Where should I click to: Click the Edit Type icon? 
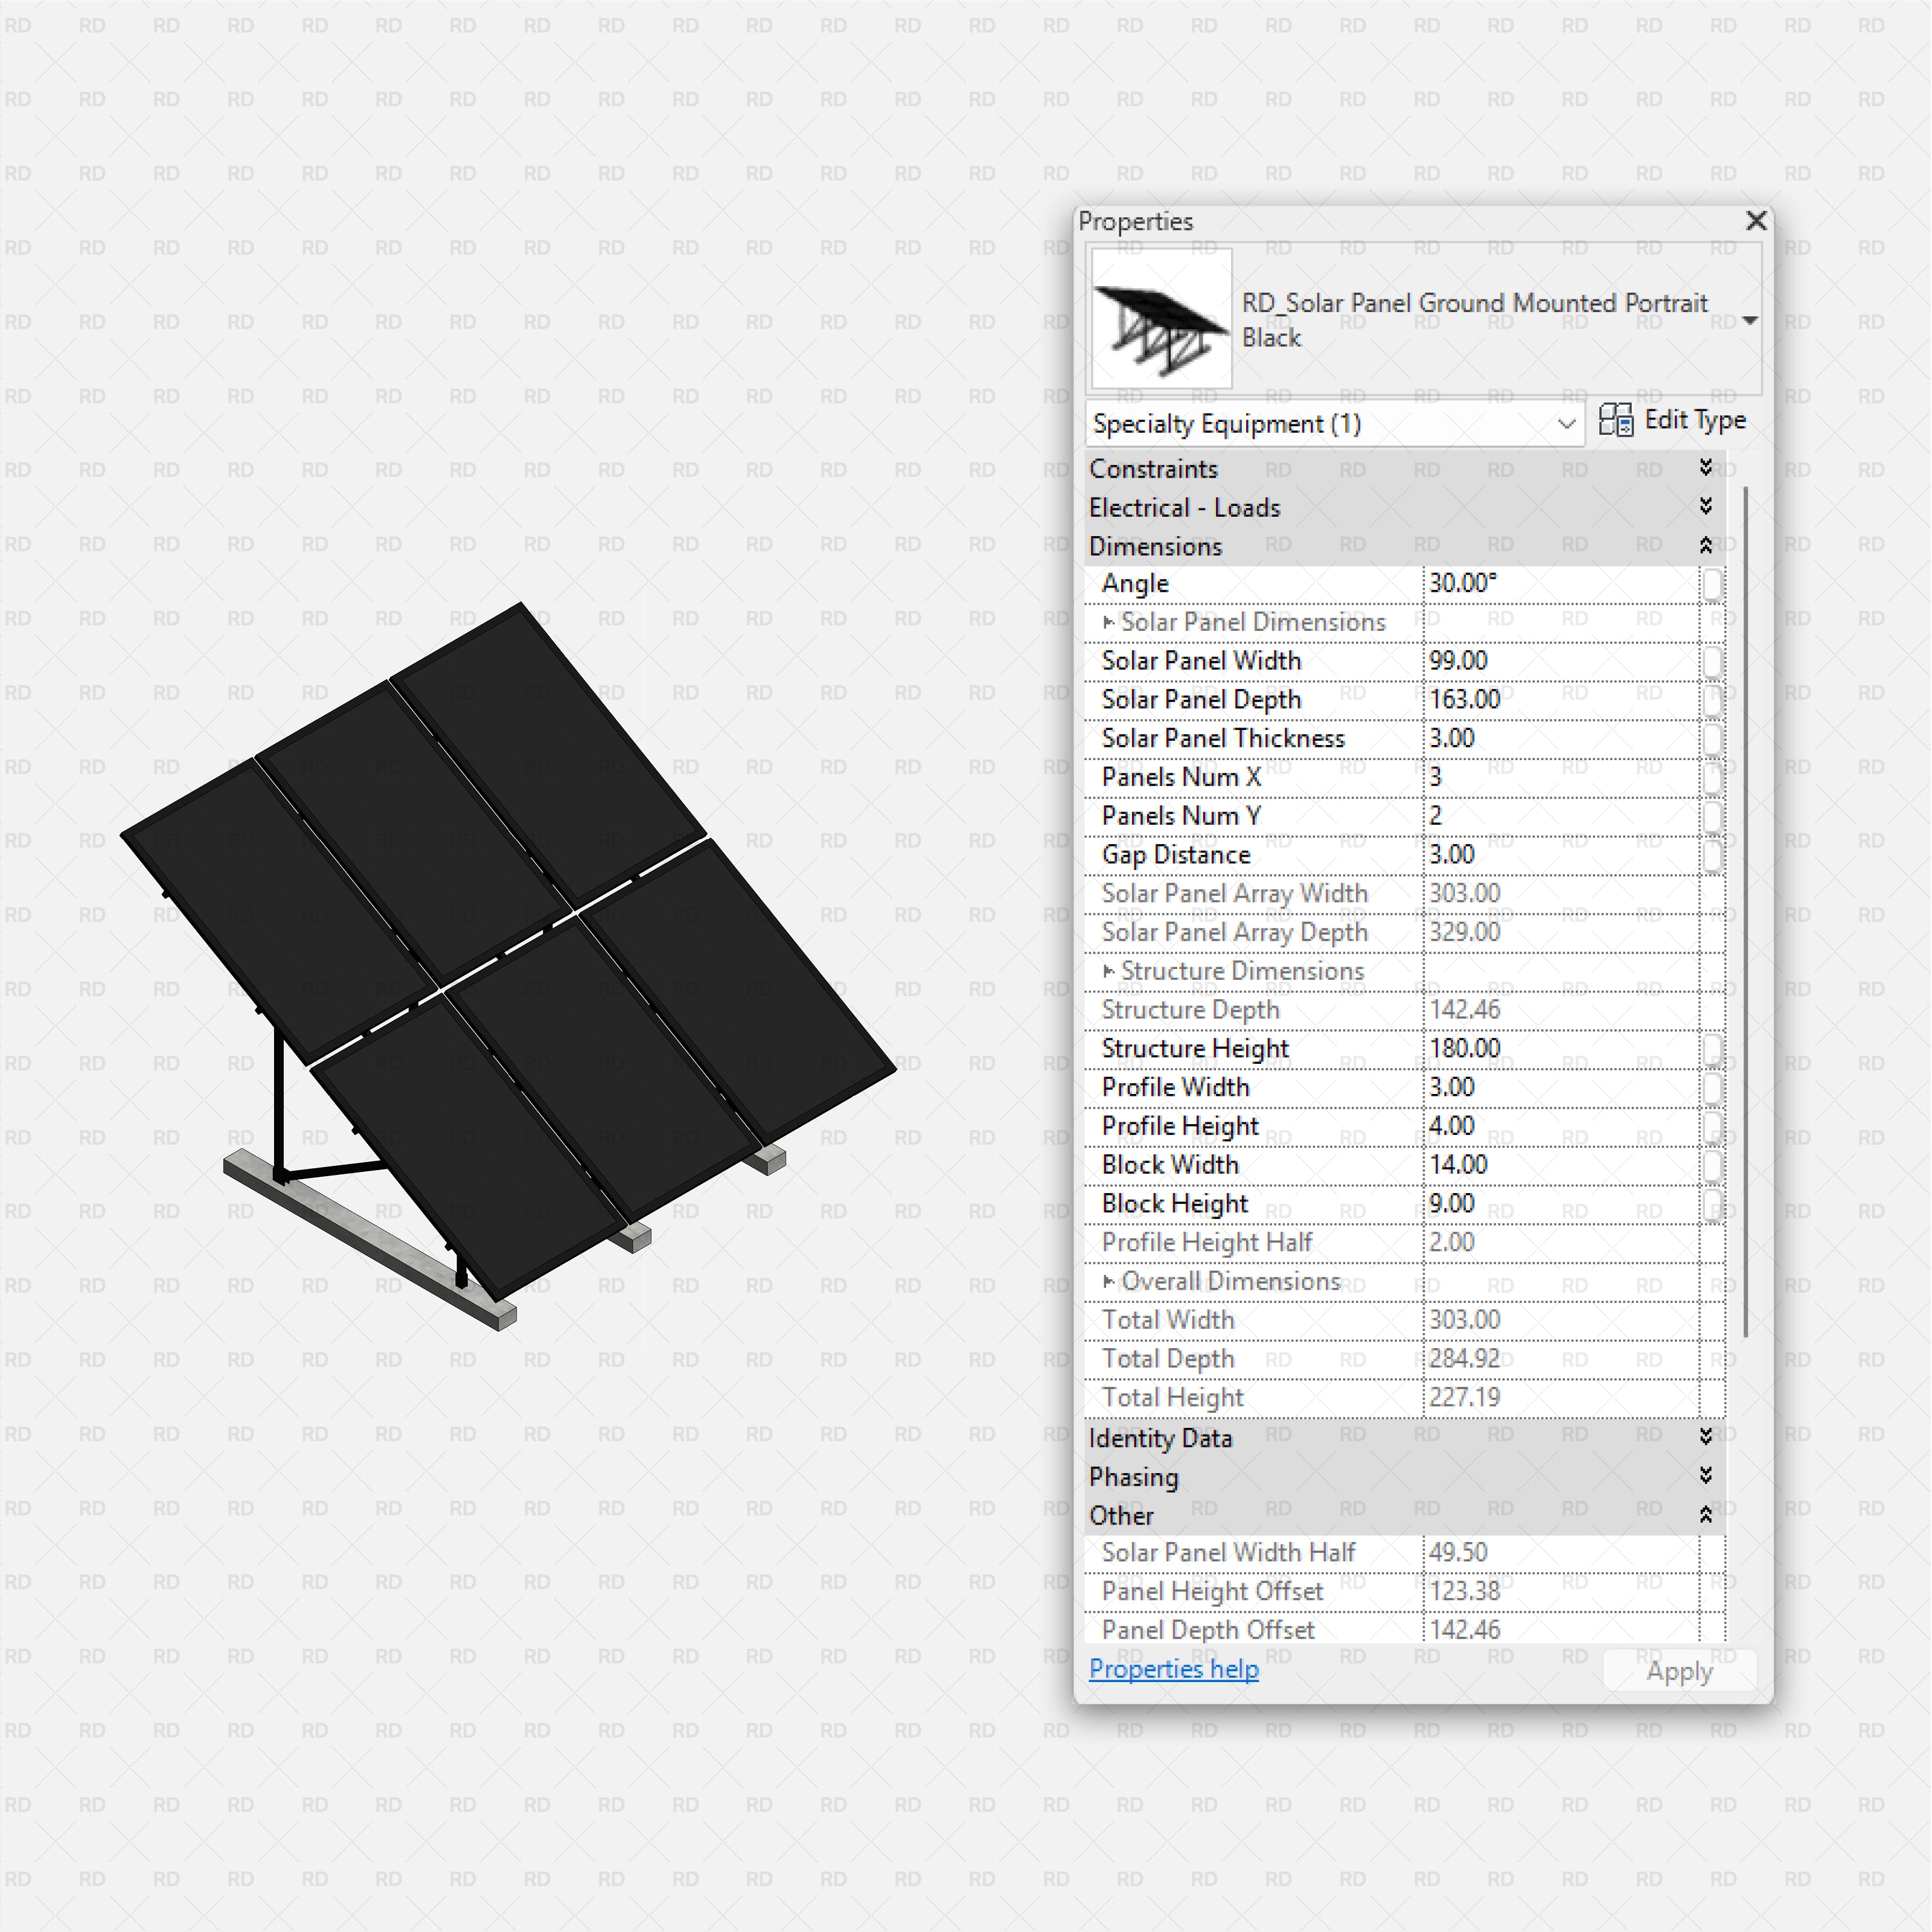coord(1615,420)
